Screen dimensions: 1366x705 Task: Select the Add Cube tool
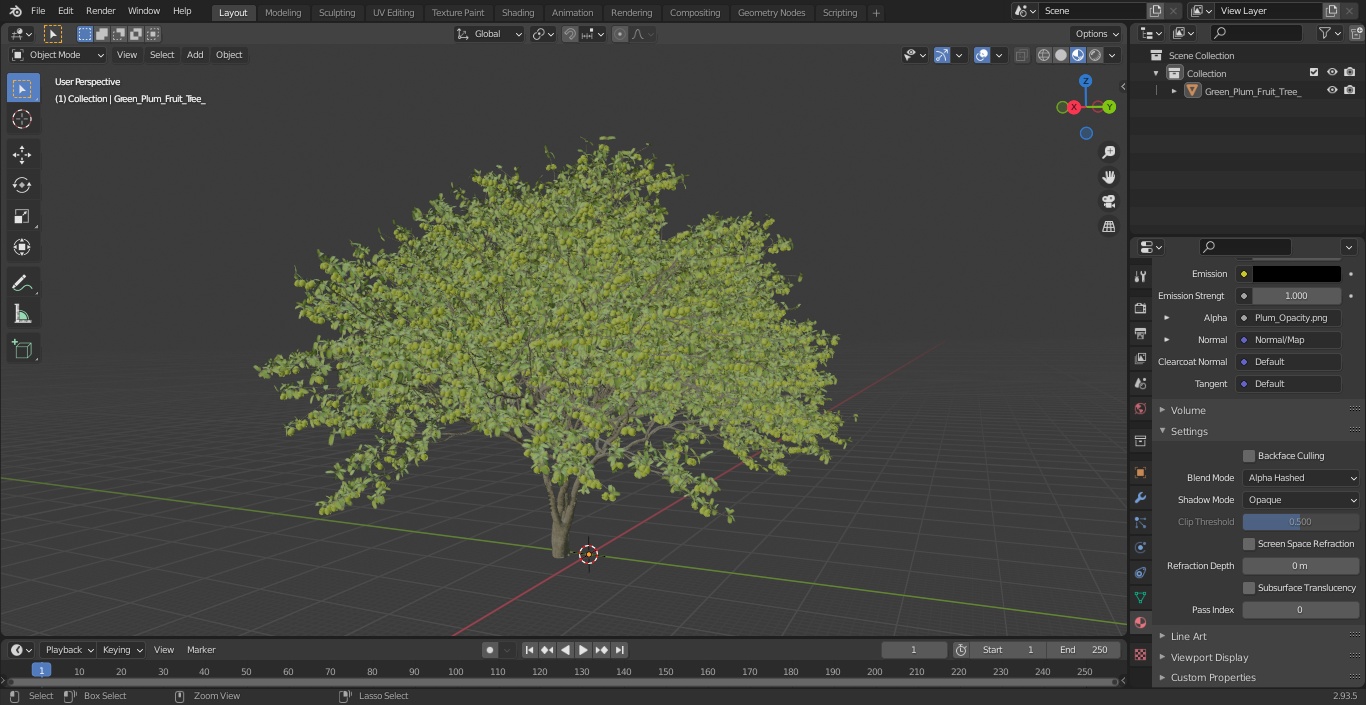22,350
